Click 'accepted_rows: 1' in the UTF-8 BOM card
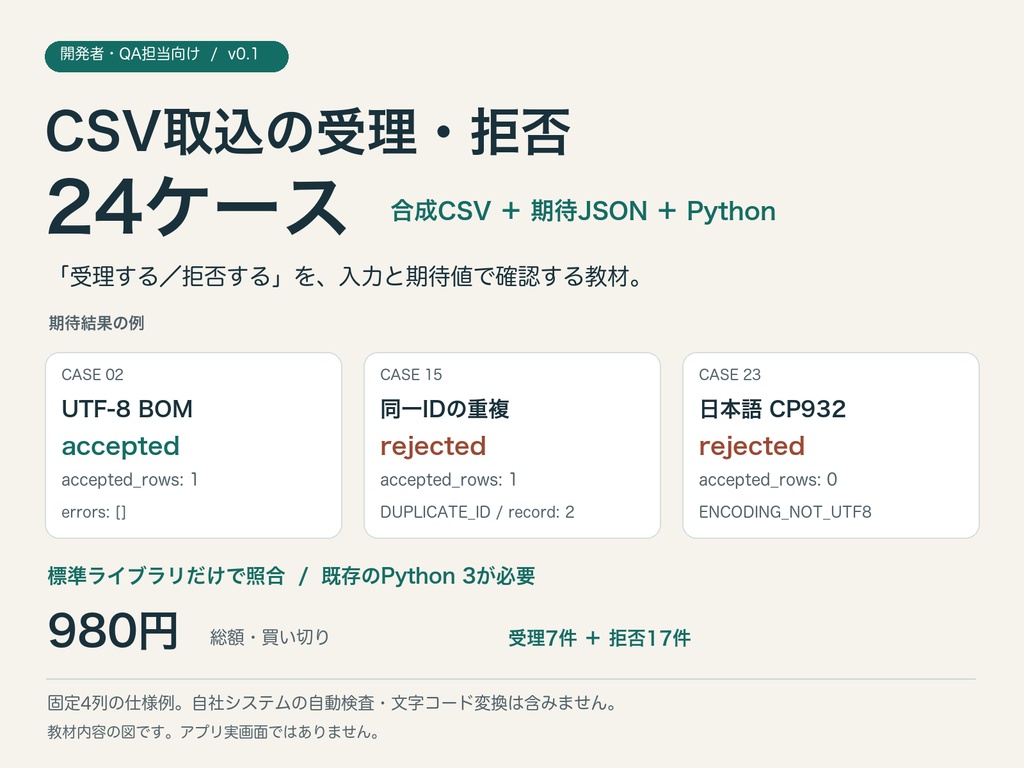 tap(129, 480)
